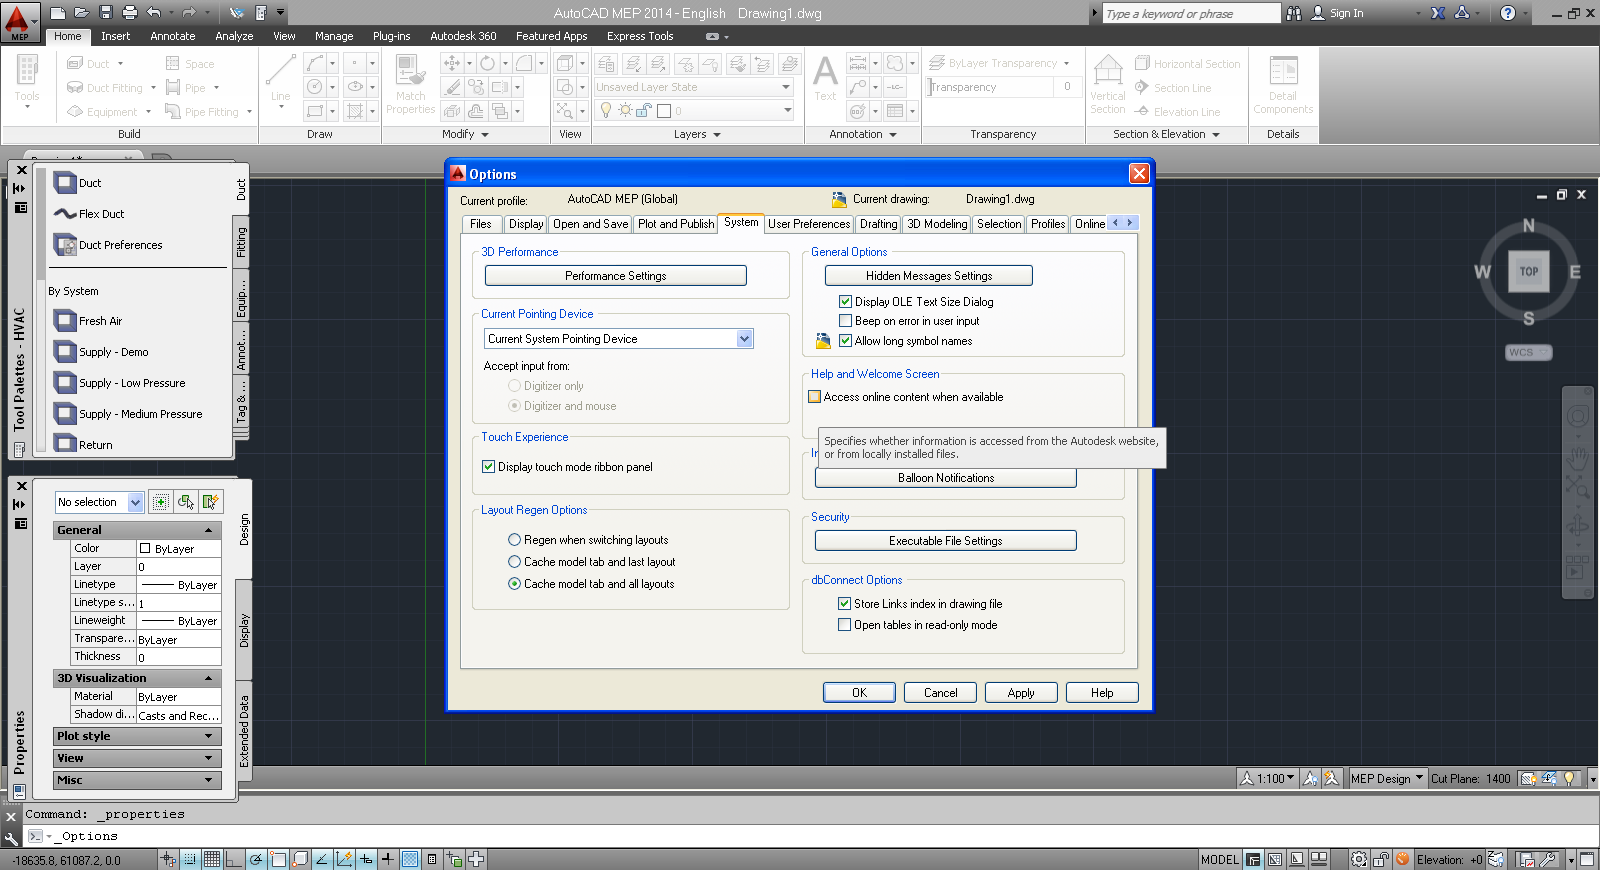1600x870 pixels.
Task: Click the clean screen icon in status bar
Action: [1587, 859]
